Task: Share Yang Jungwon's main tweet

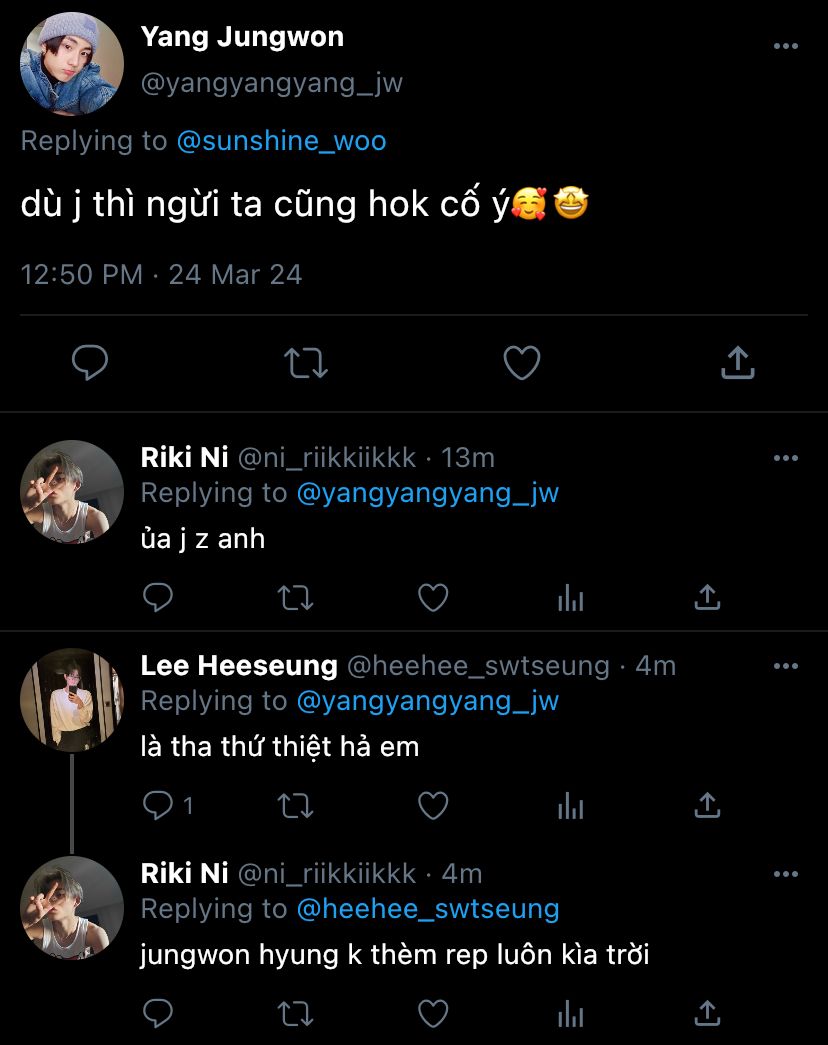Action: [x=737, y=364]
